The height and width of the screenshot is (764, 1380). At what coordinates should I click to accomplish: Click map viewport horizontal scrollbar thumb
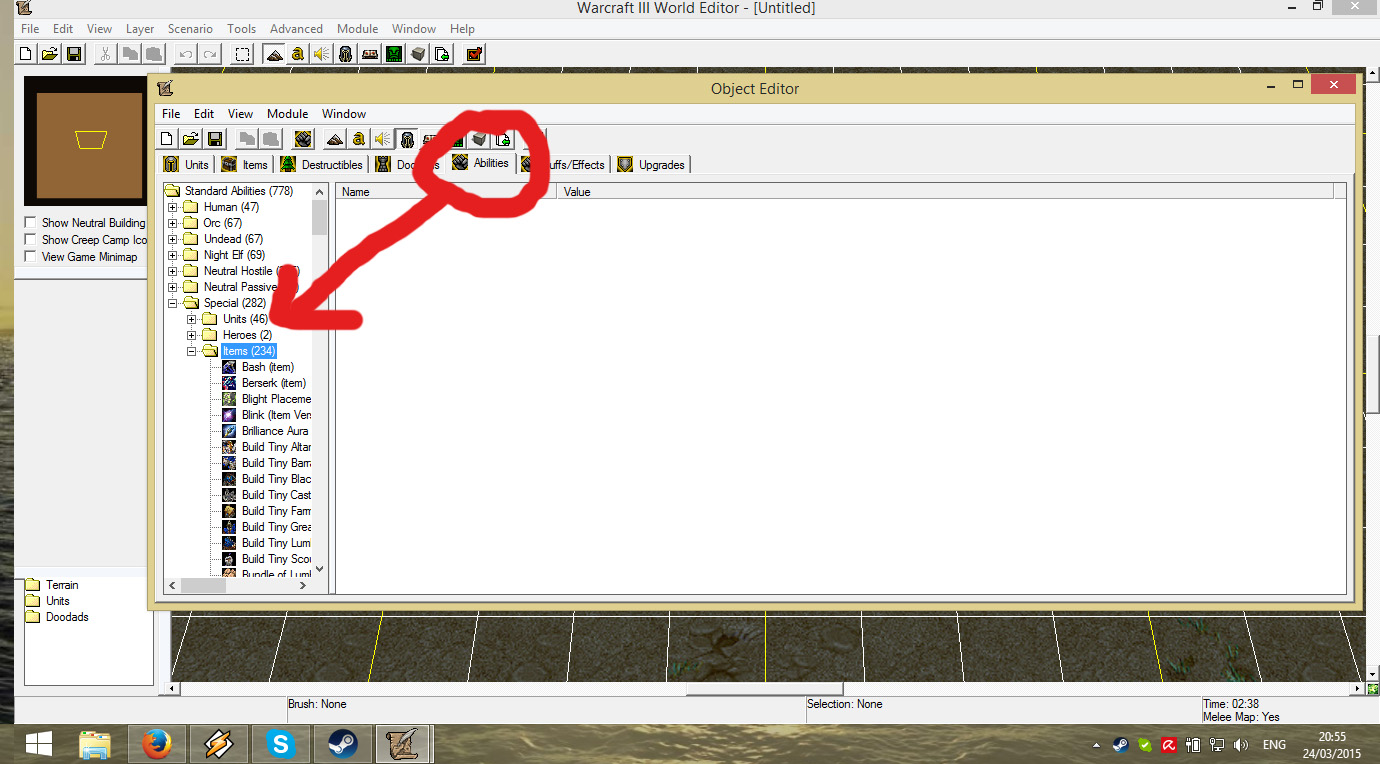coord(764,689)
